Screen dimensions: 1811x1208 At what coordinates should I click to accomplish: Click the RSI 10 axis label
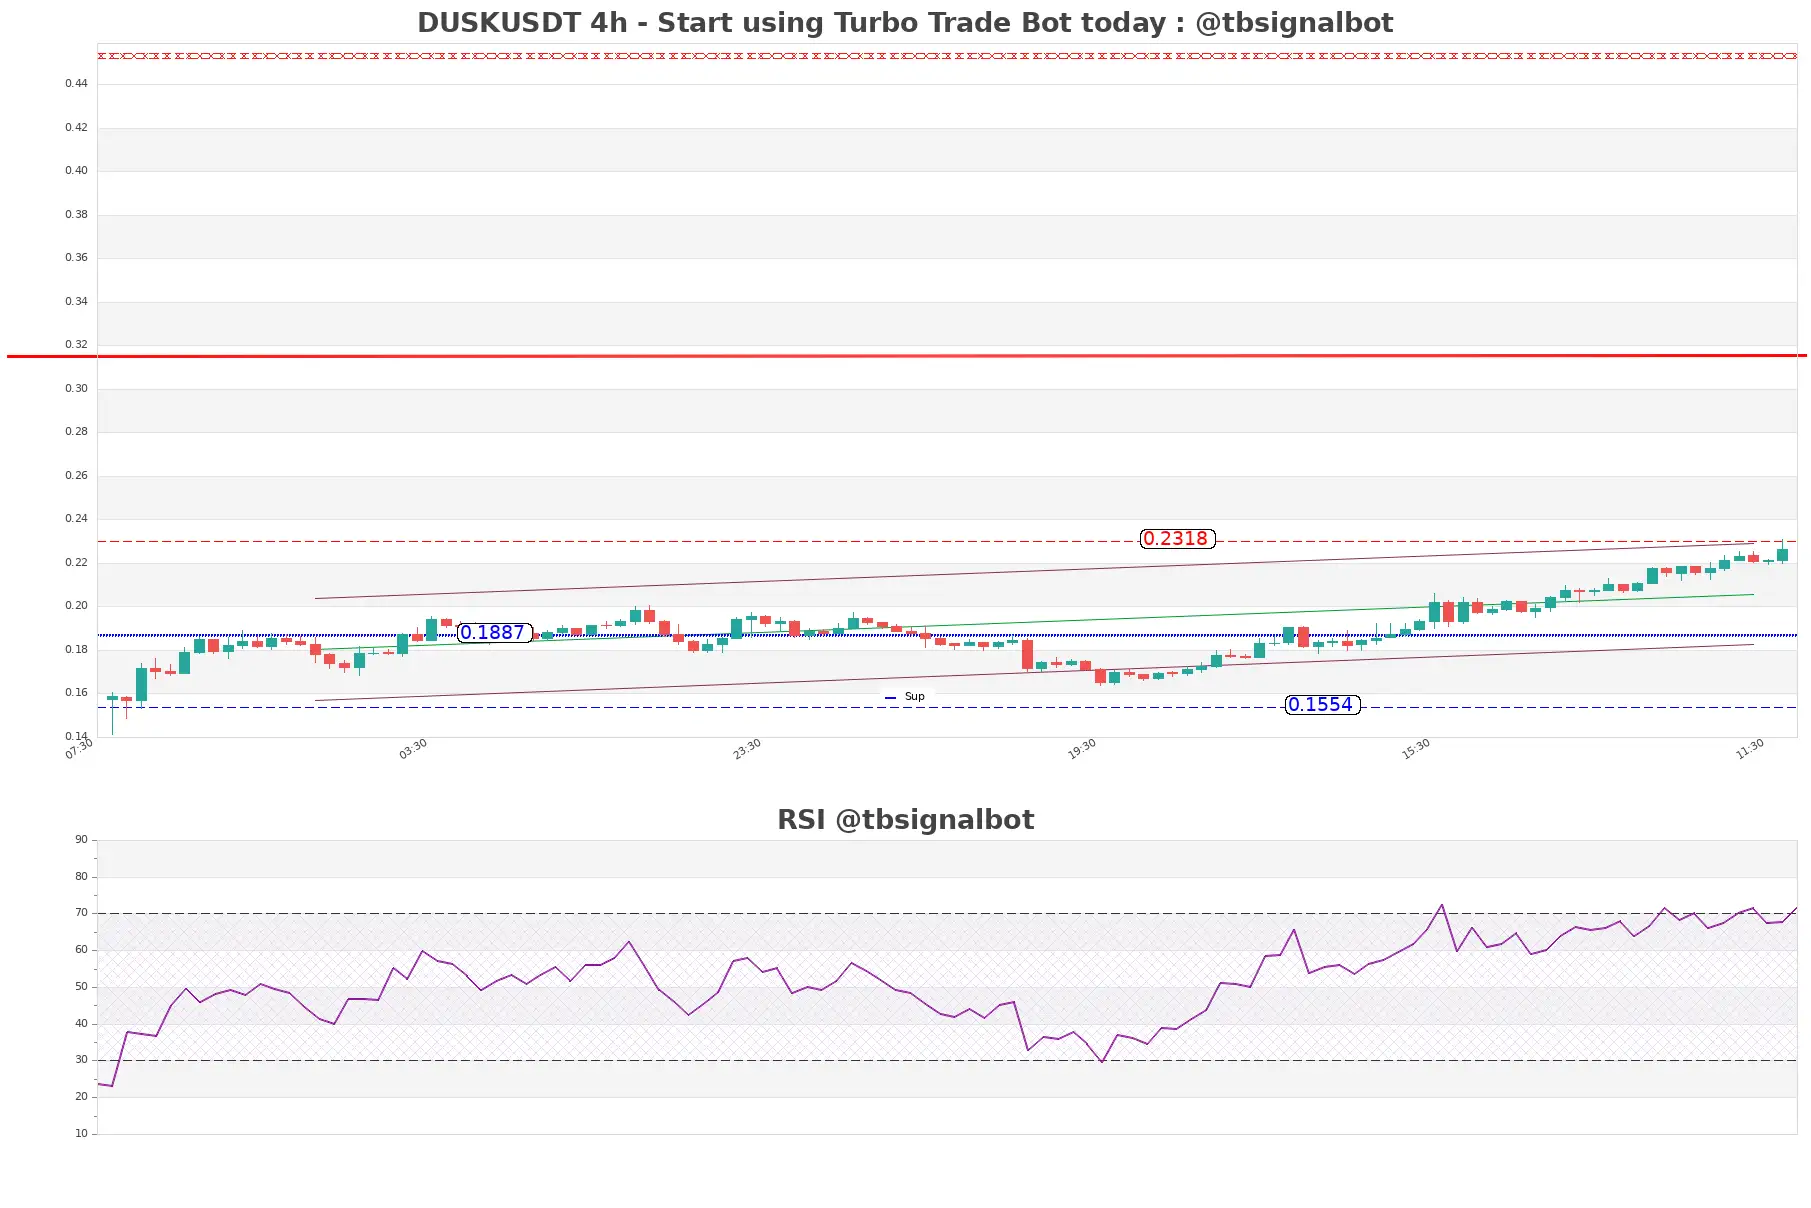pyautogui.click(x=81, y=1134)
